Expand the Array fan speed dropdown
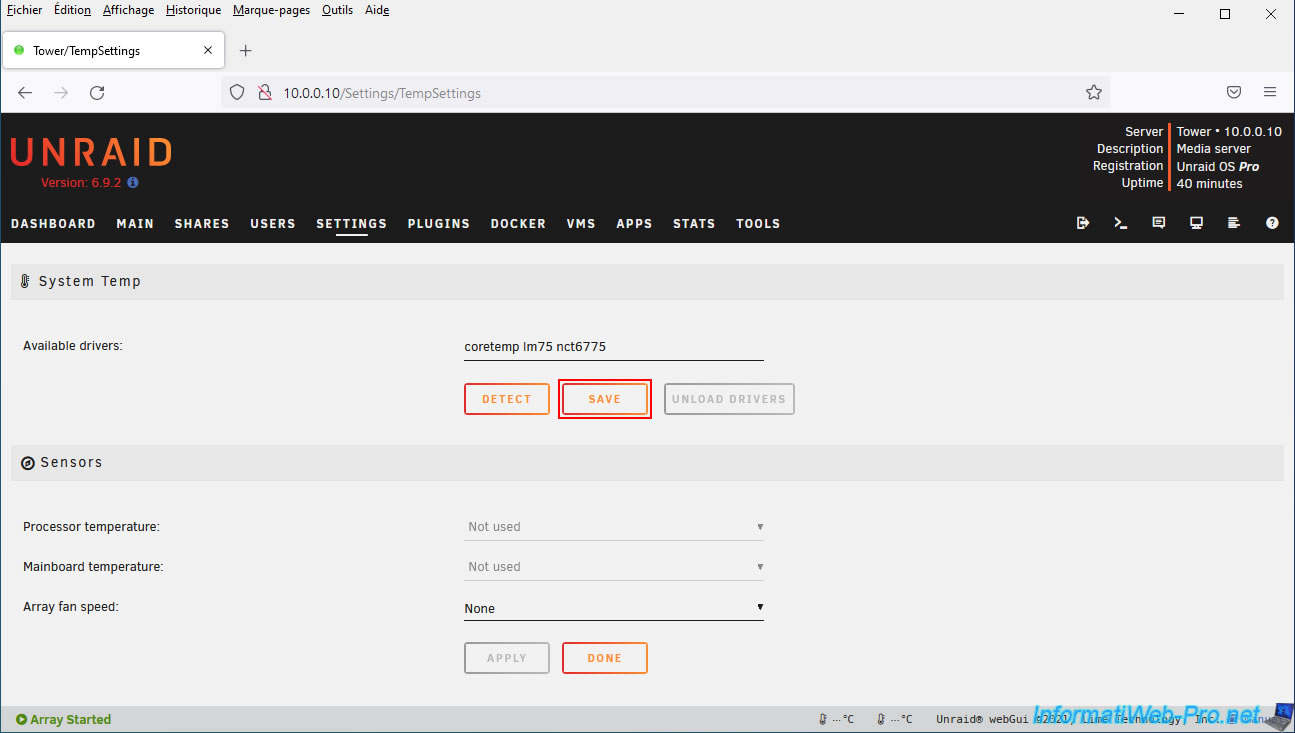 [613, 608]
